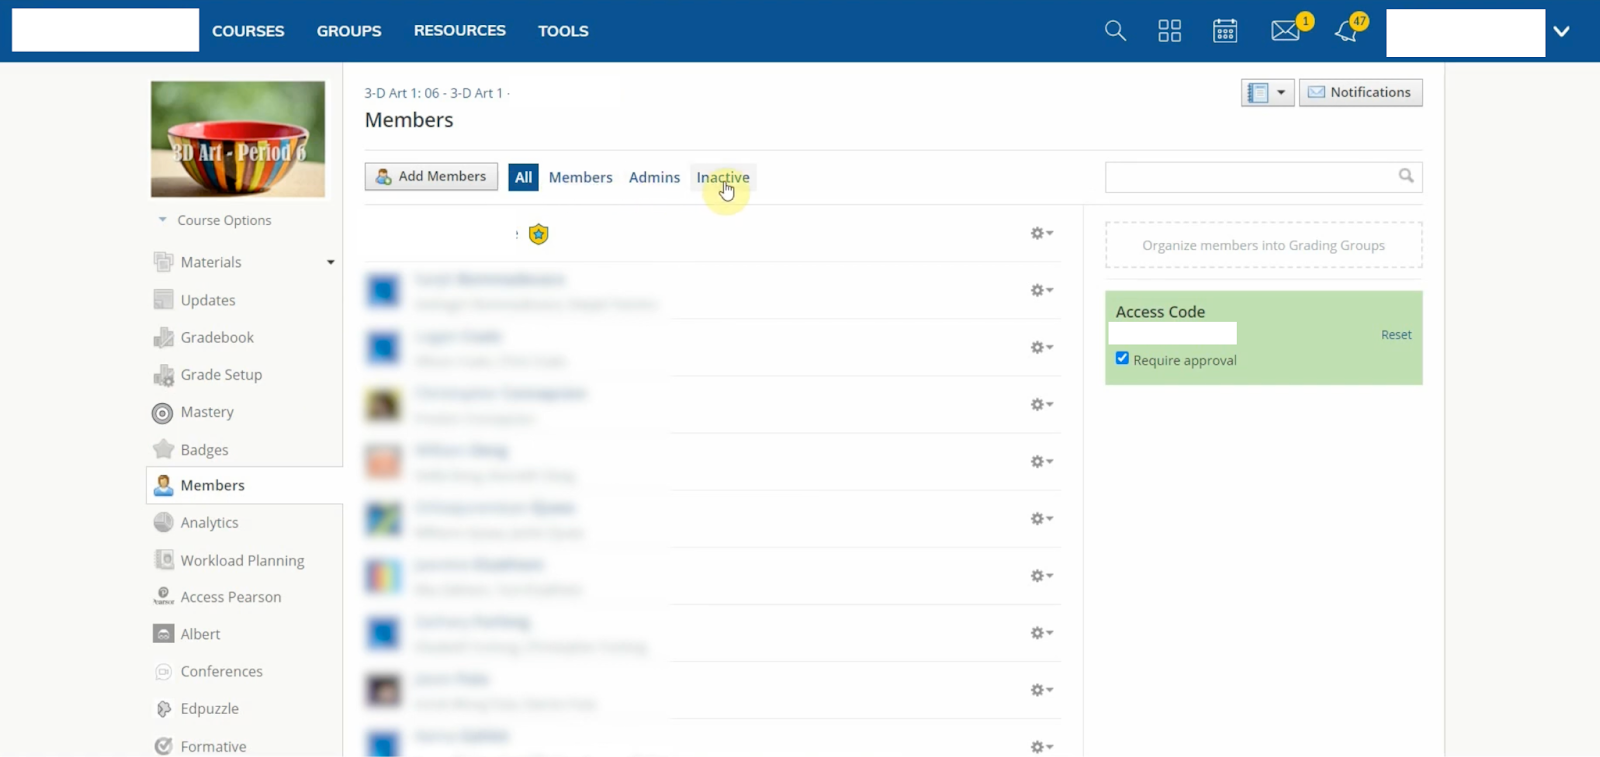Click the 3-D Art 1 breadcrumb link
Viewport: 1600px width, 757px height.
point(433,93)
